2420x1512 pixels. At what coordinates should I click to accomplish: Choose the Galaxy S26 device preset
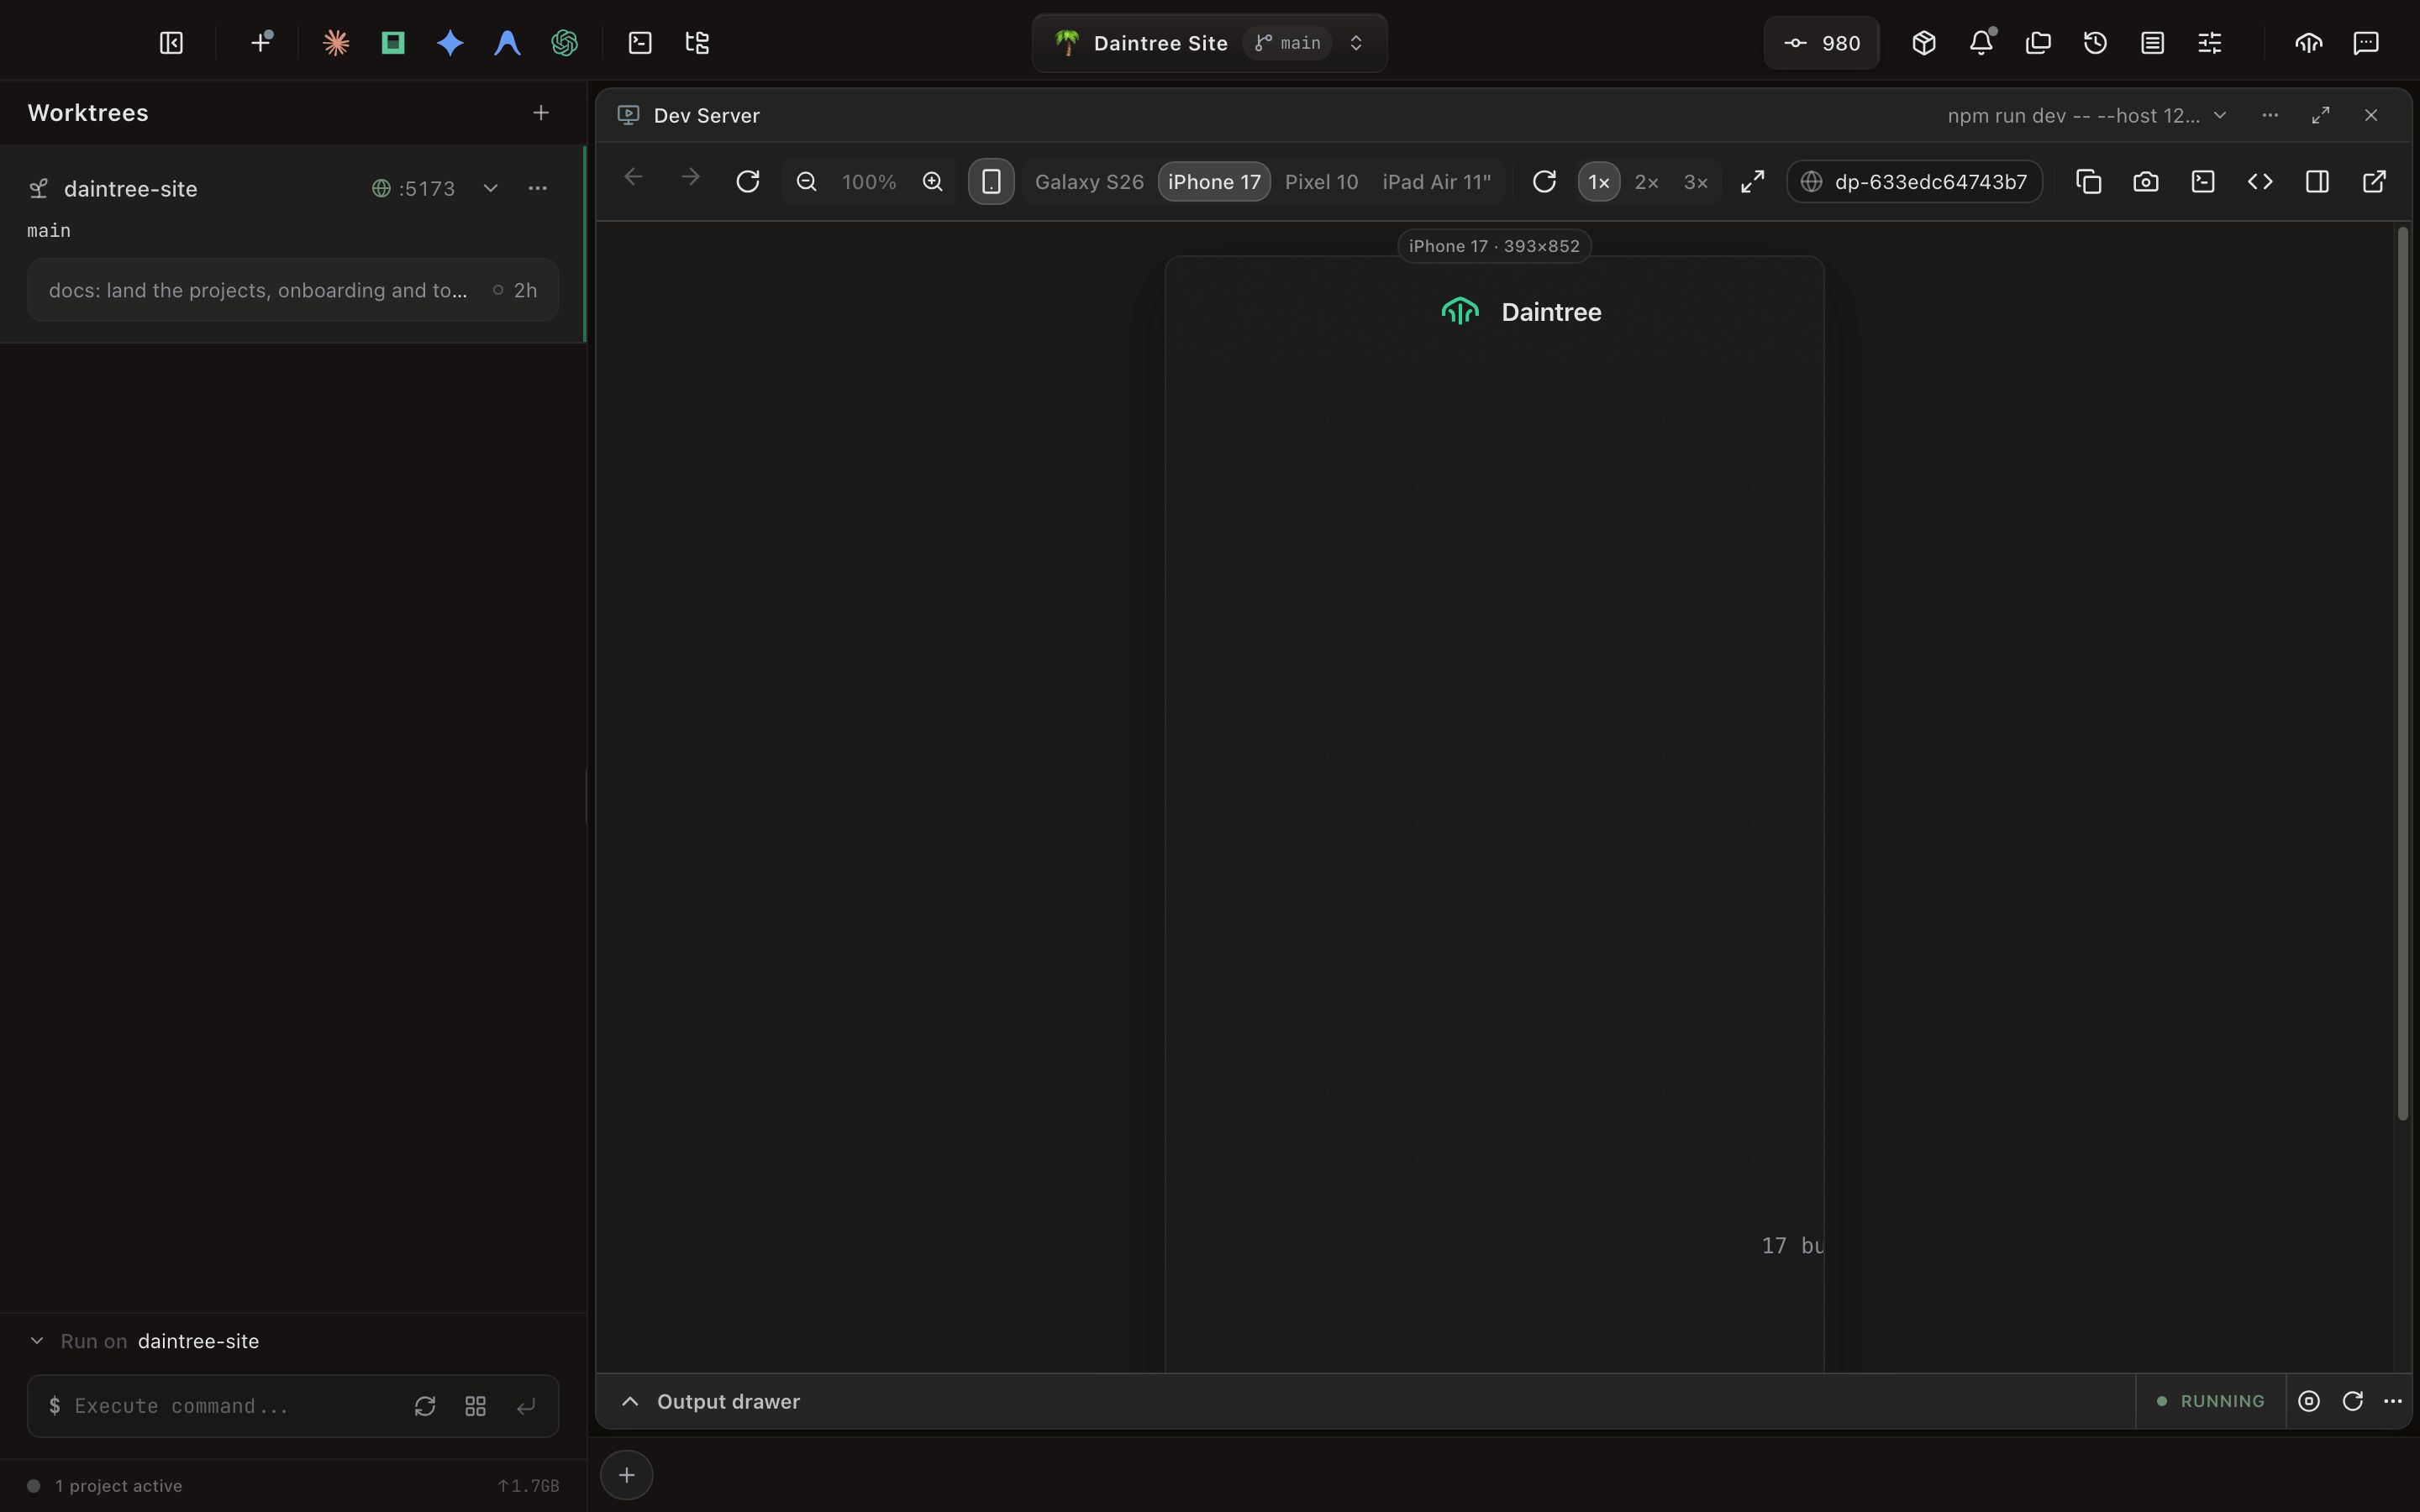point(1089,182)
